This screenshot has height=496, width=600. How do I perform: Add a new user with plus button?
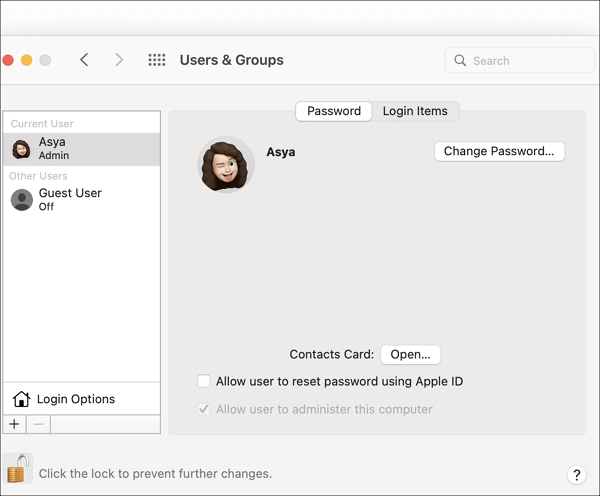pyautogui.click(x=14, y=425)
